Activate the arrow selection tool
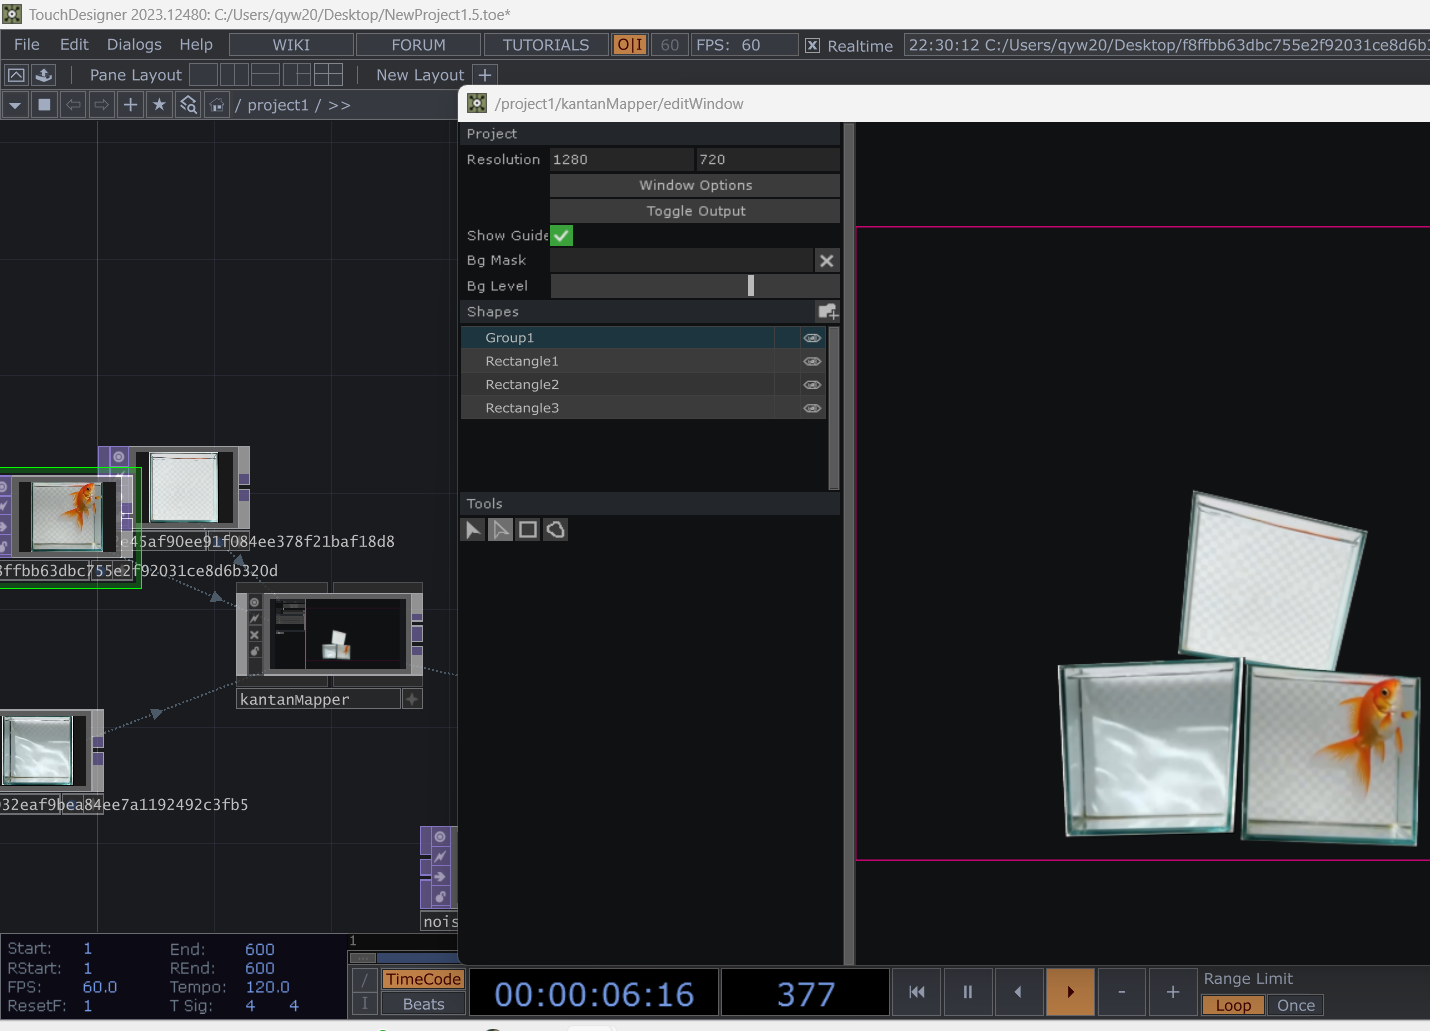 coord(472,529)
